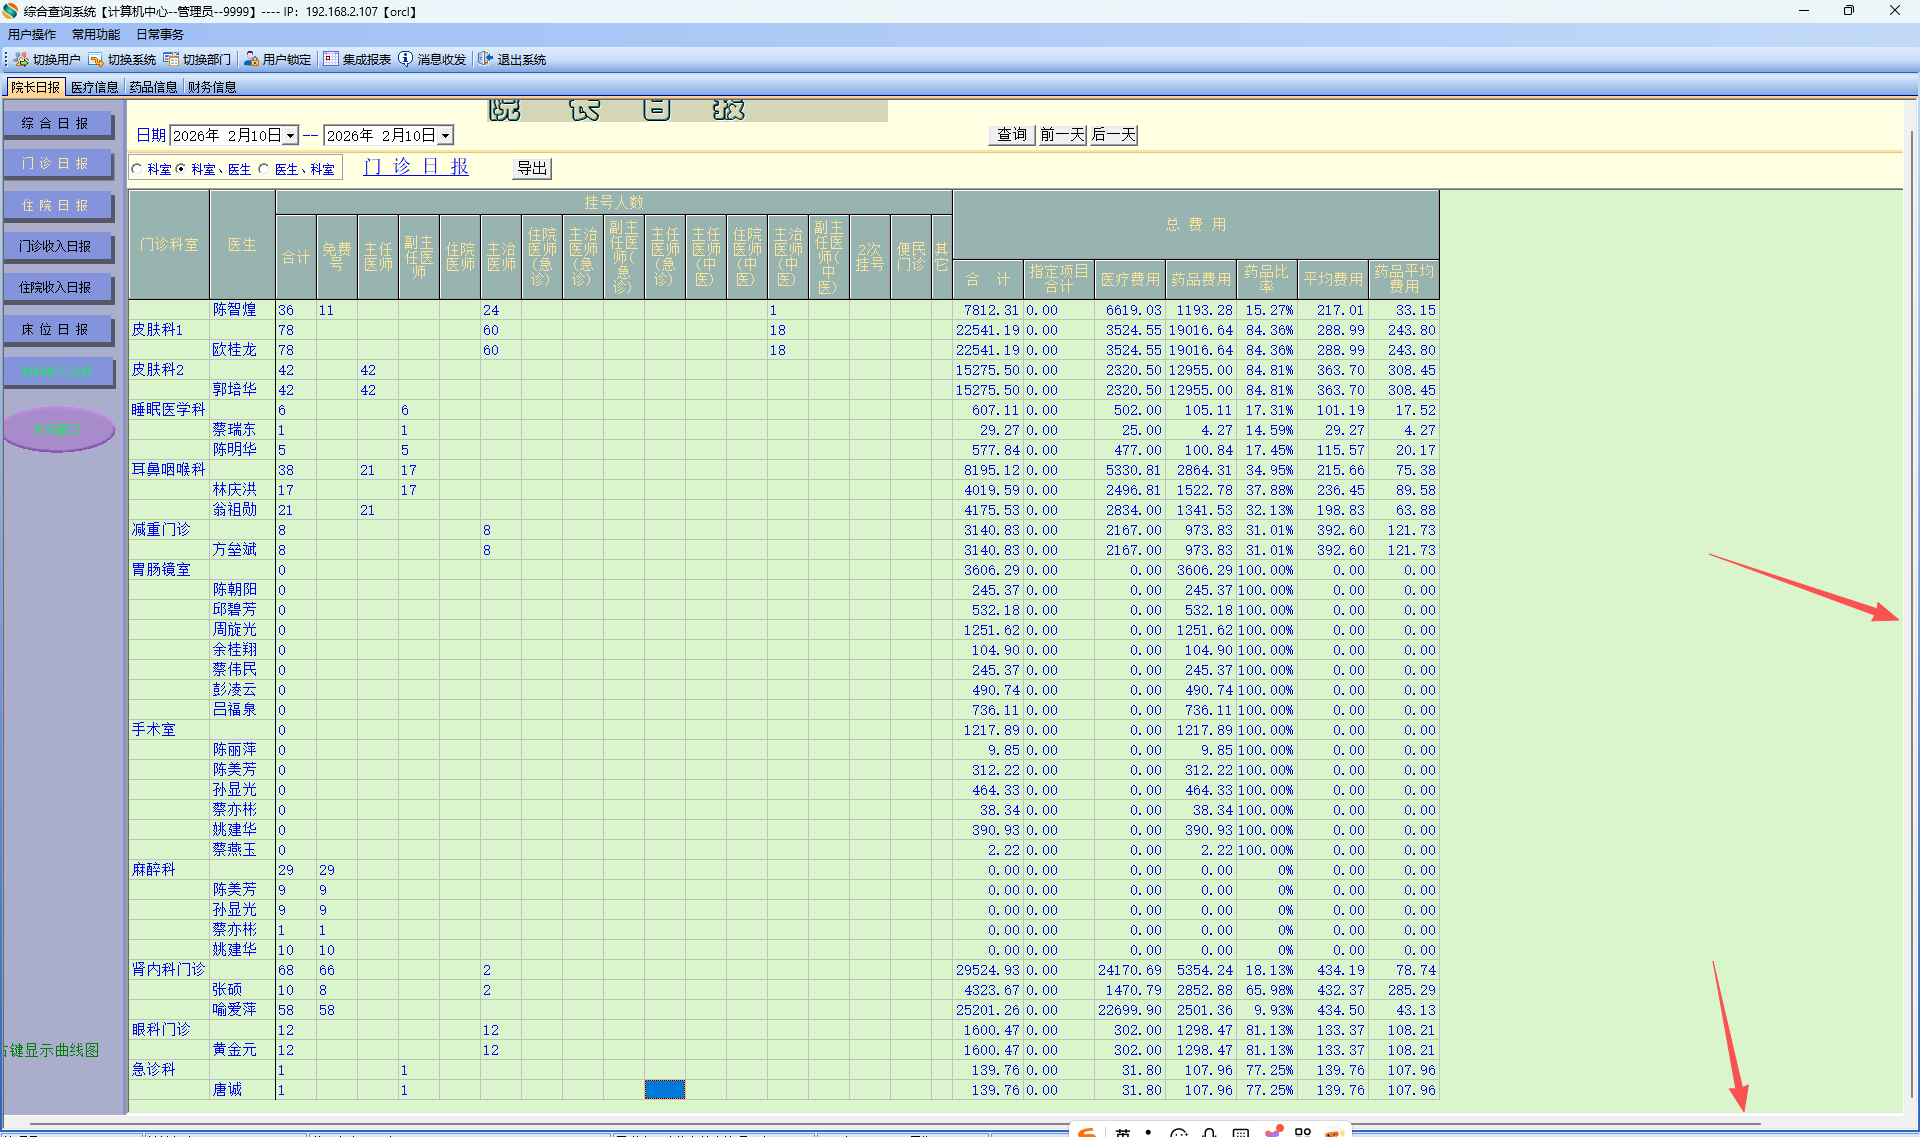1920x1137 pixels.
Task: Click the 导出 export button
Action: (x=532, y=168)
